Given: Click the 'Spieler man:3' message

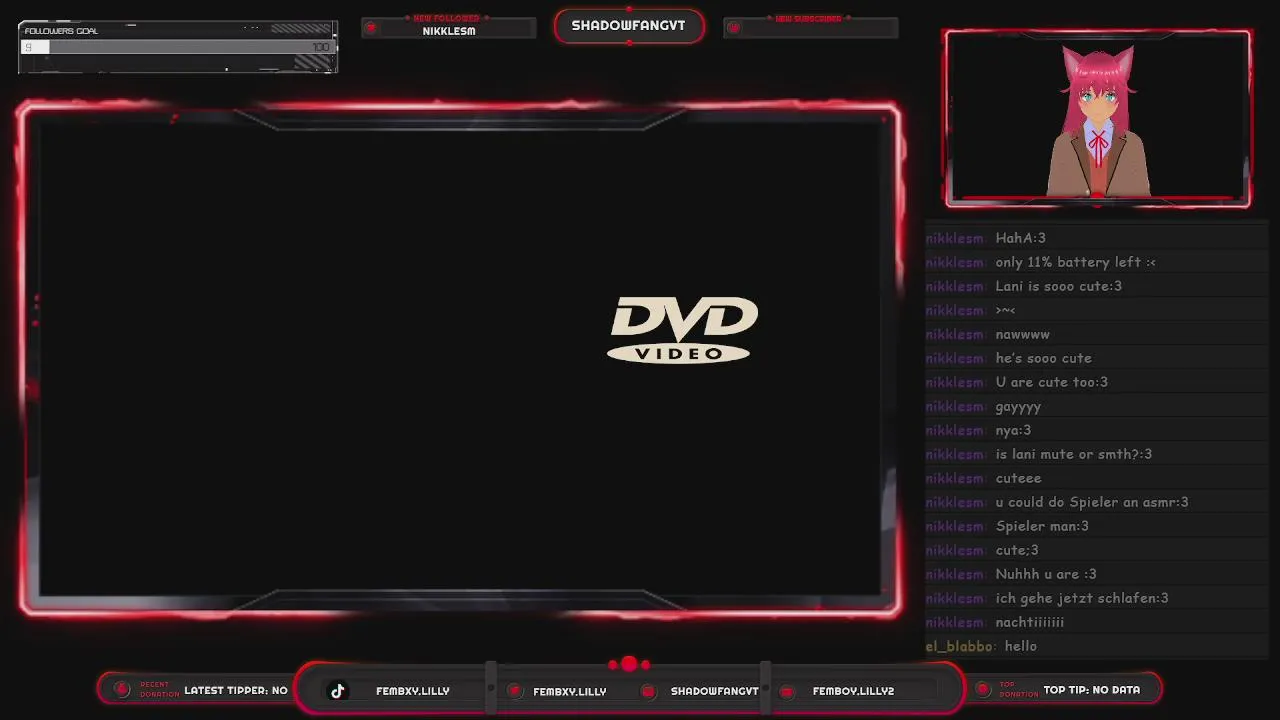Looking at the screenshot, I should [x=1042, y=526].
